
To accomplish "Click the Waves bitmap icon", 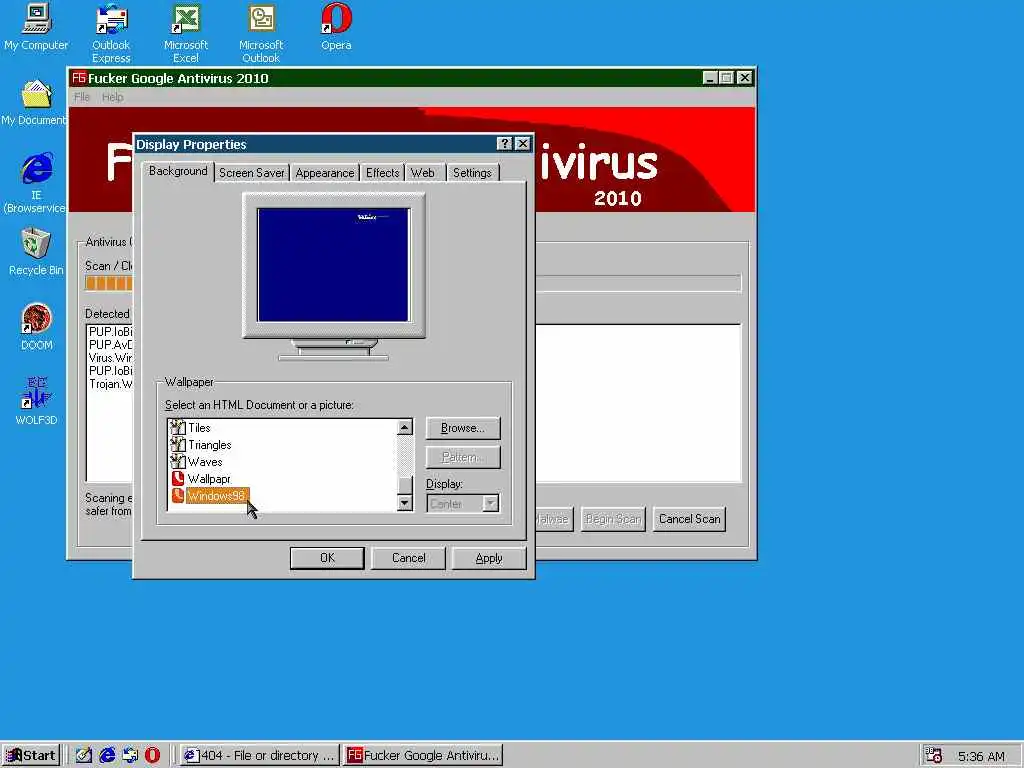I will coord(178,462).
